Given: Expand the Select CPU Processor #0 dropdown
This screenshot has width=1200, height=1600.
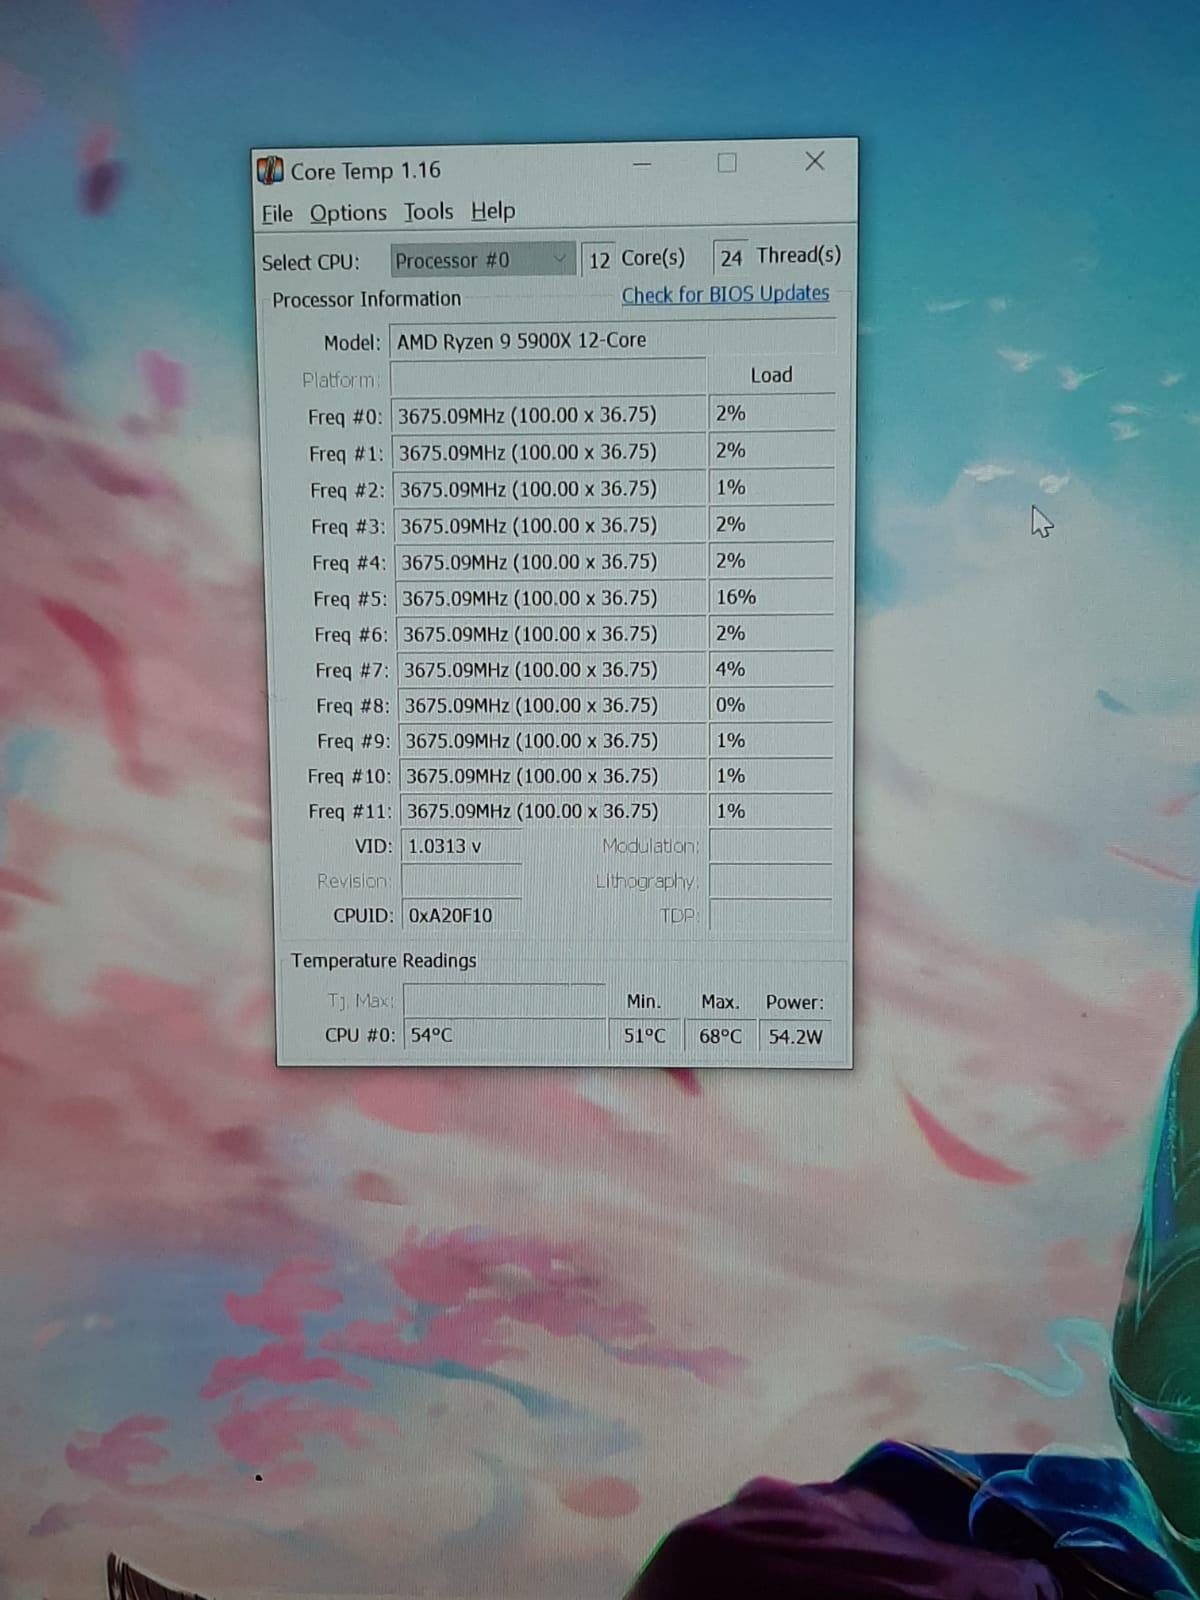Looking at the screenshot, I should 482,260.
